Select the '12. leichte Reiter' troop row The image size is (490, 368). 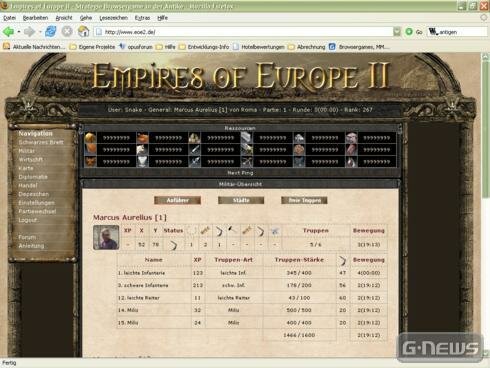(x=252, y=298)
